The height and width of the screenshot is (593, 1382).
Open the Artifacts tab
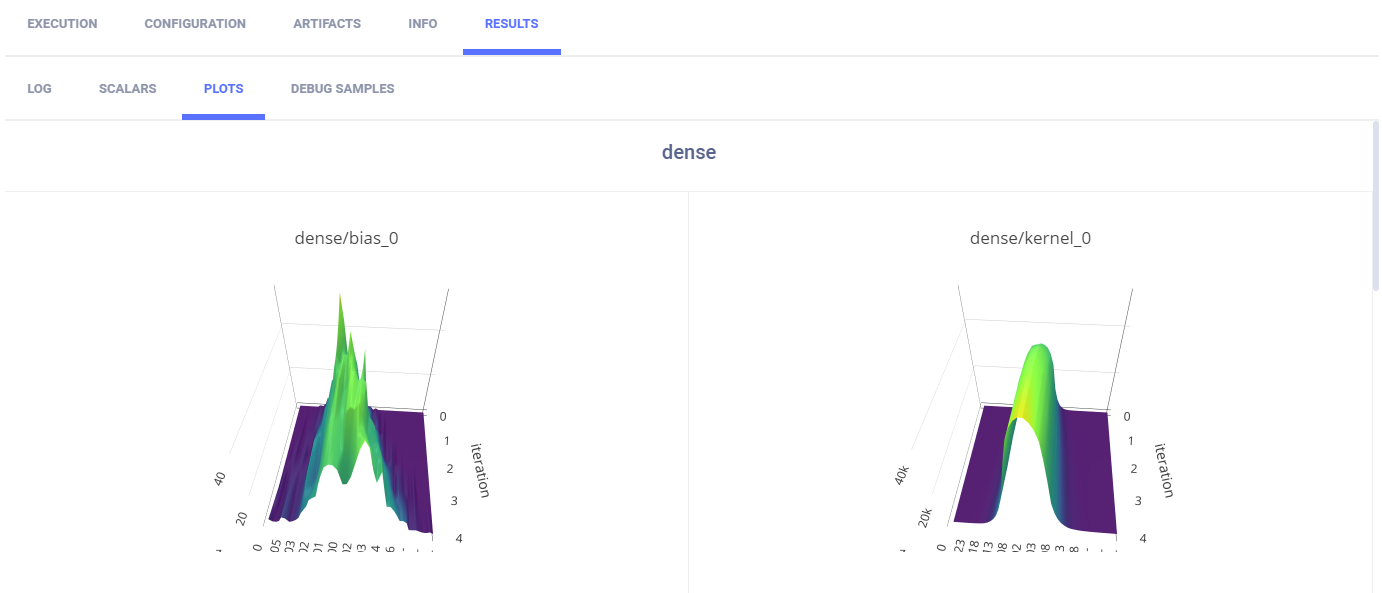327,24
